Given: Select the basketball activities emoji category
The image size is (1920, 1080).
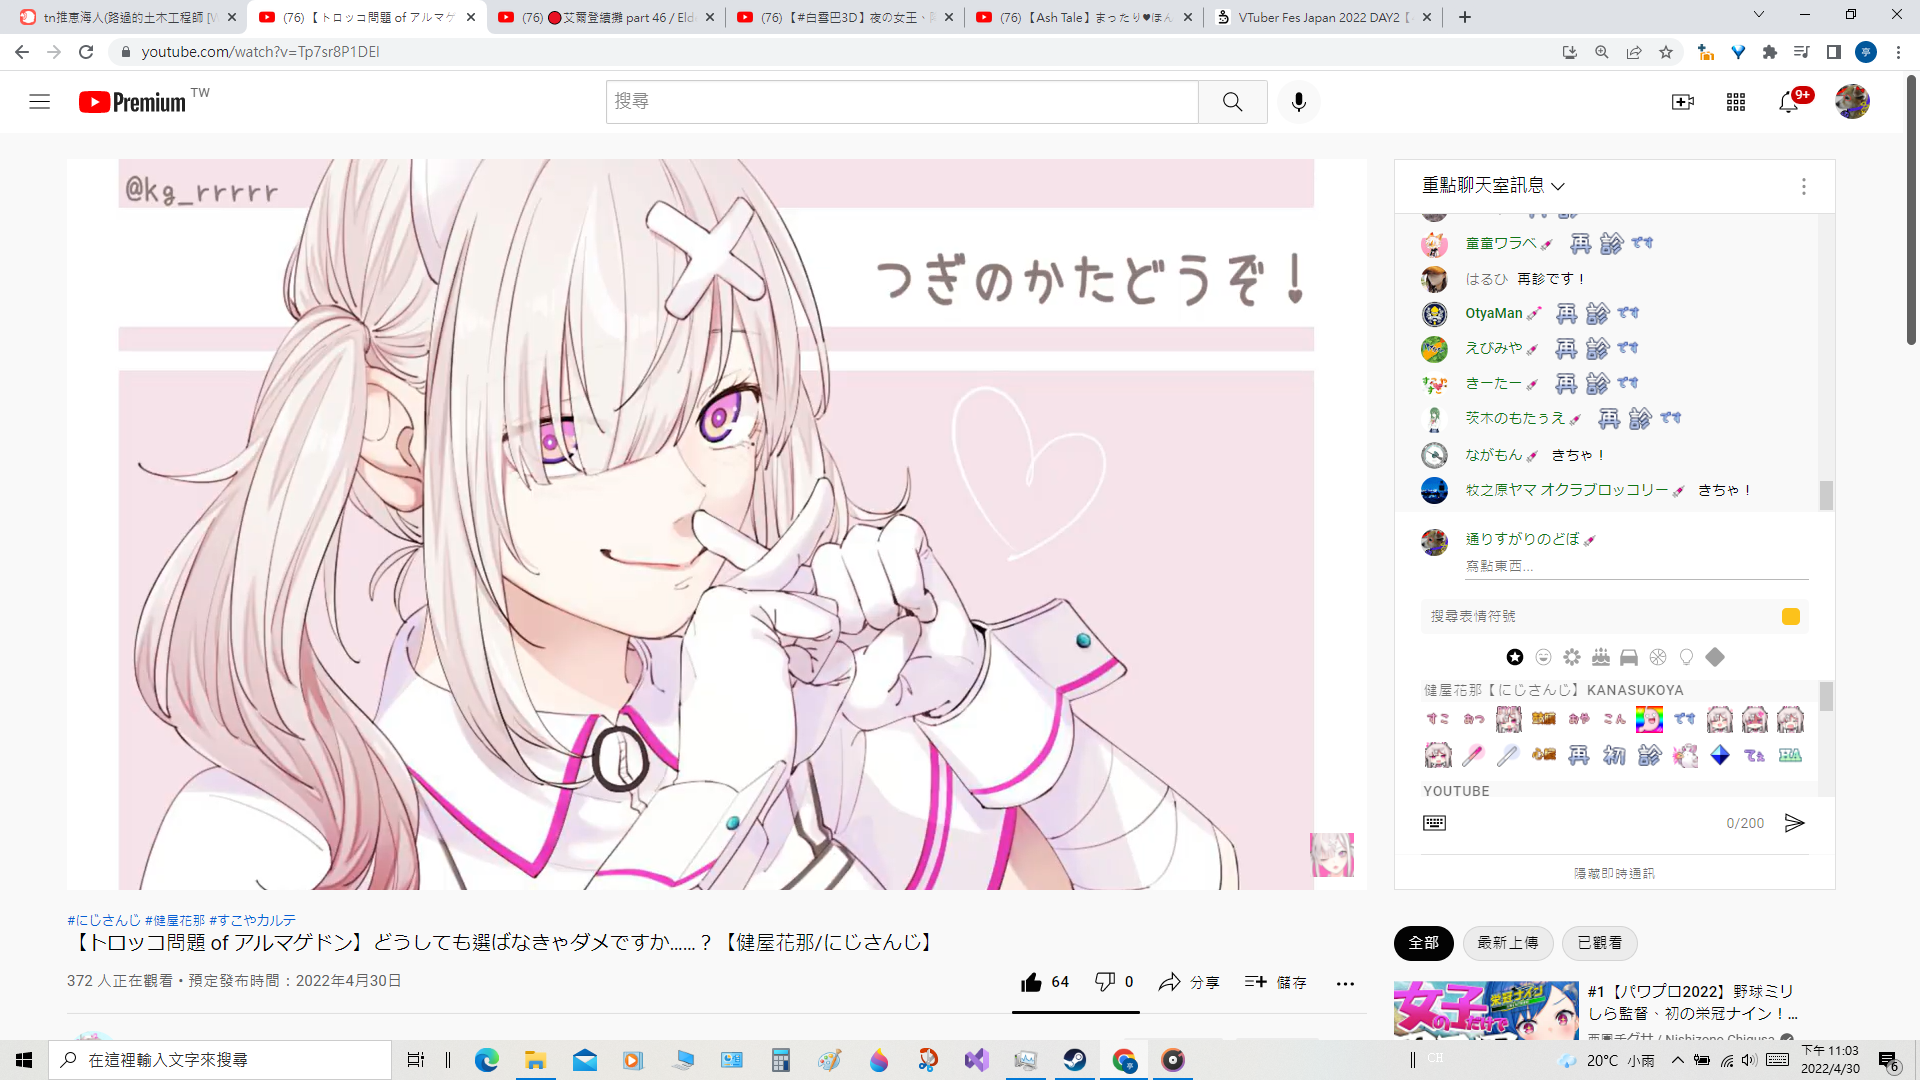Looking at the screenshot, I should click(x=1658, y=657).
